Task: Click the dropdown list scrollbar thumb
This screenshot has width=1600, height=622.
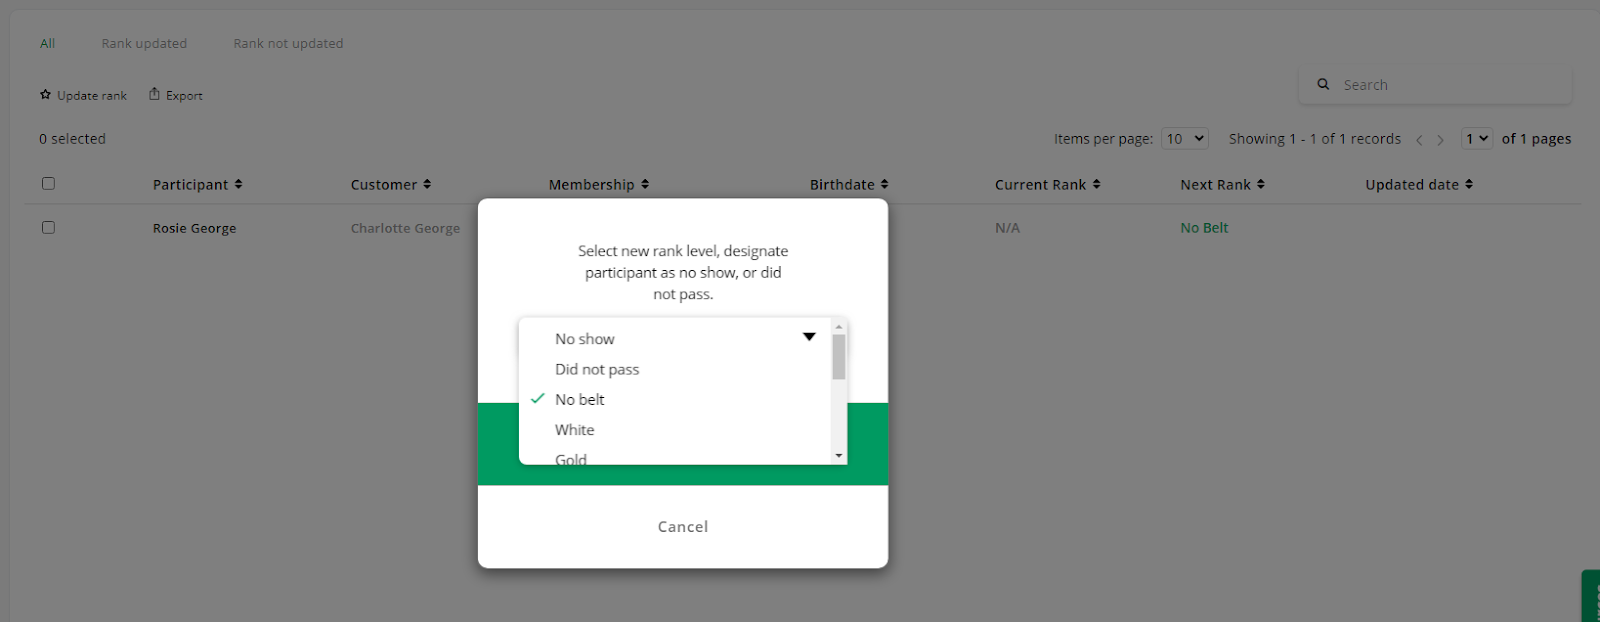Action: coord(839,357)
